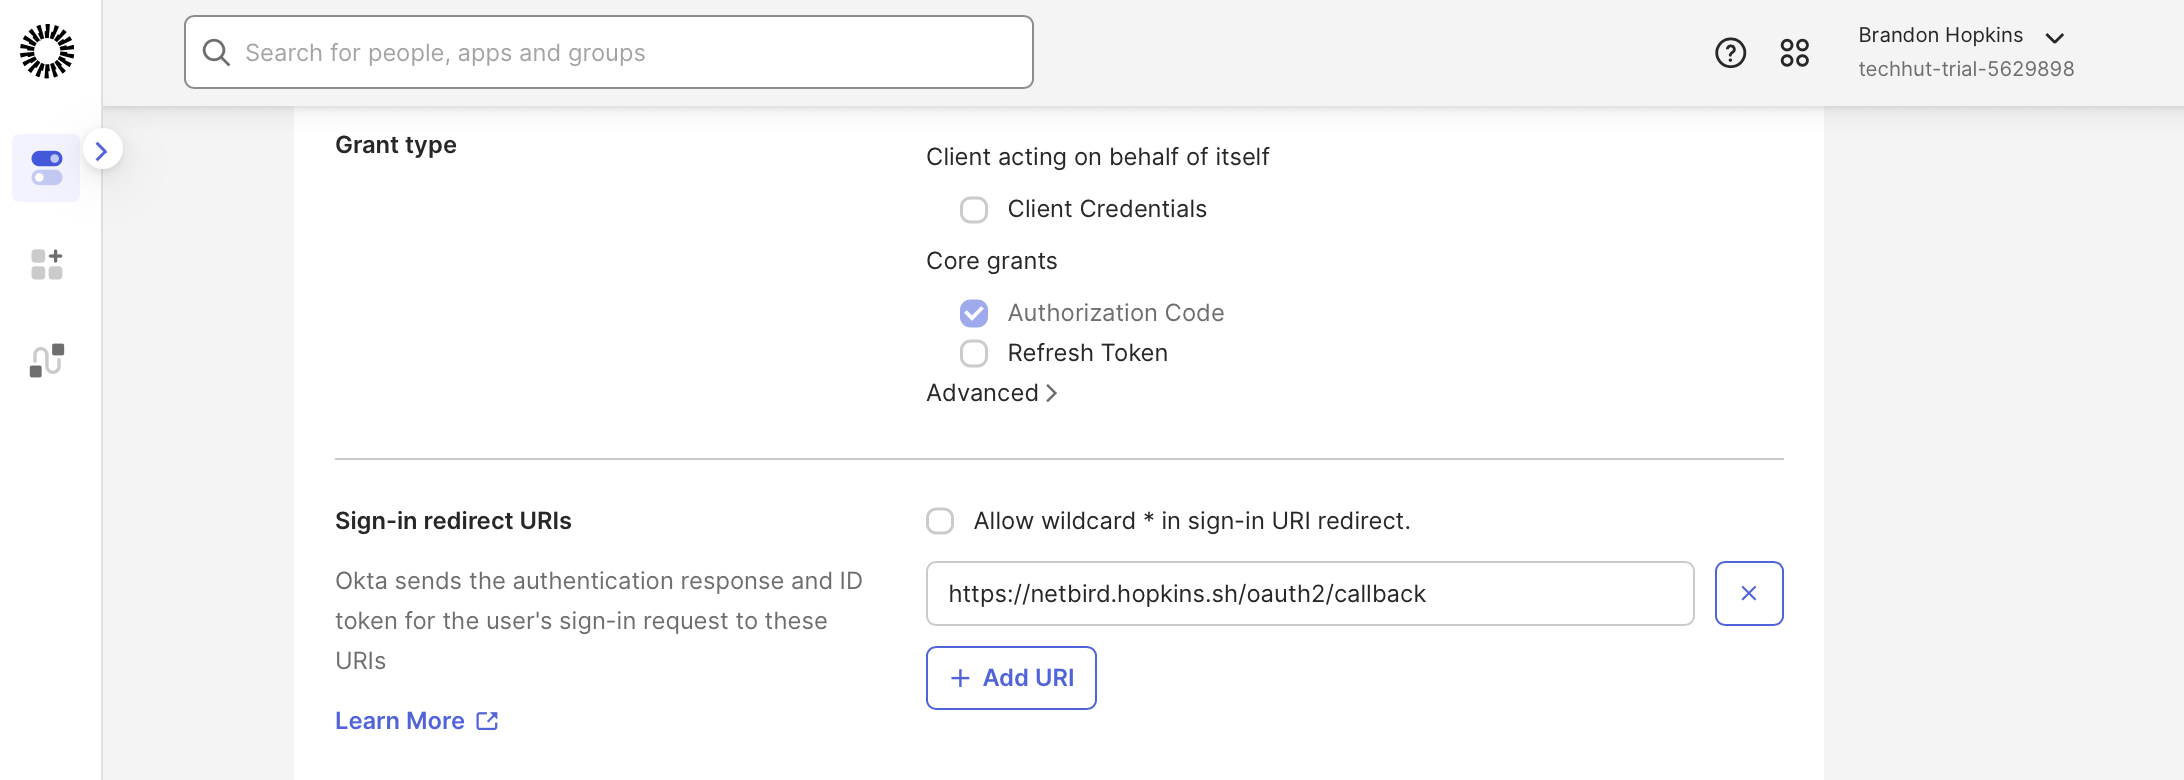
Task: Click the magnifying glass search icon
Action: (216, 53)
